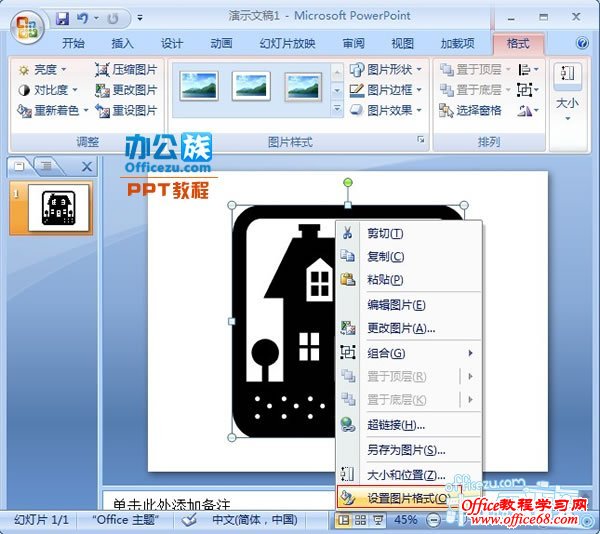Choose 超链接(H)... from the context menu
Image resolution: width=600 pixels, height=534 pixels.
click(x=408, y=425)
